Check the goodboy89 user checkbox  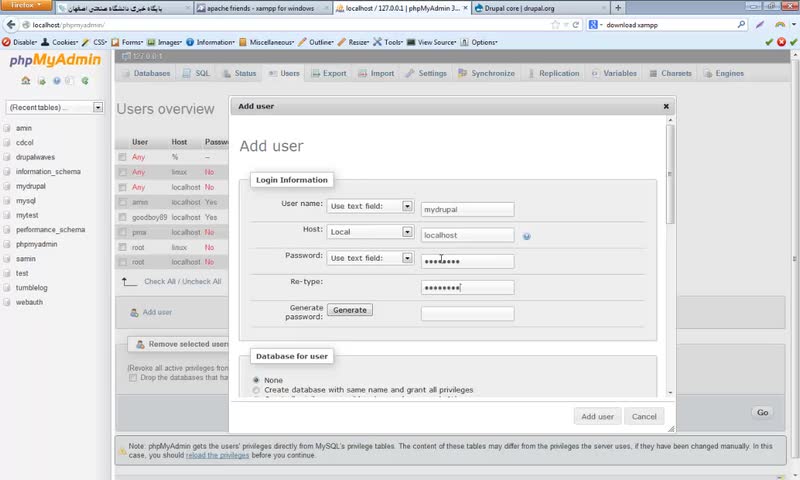point(122,217)
